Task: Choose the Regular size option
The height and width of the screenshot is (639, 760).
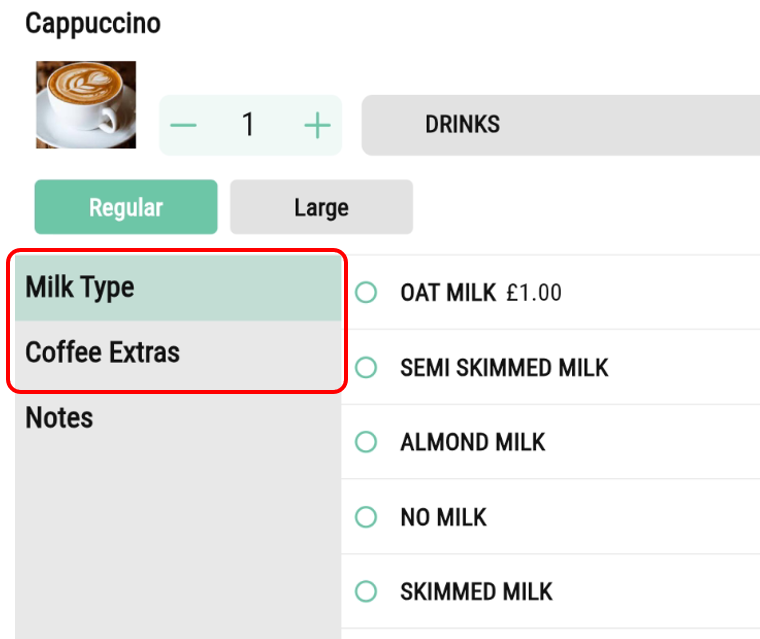Action: pyautogui.click(x=126, y=207)
